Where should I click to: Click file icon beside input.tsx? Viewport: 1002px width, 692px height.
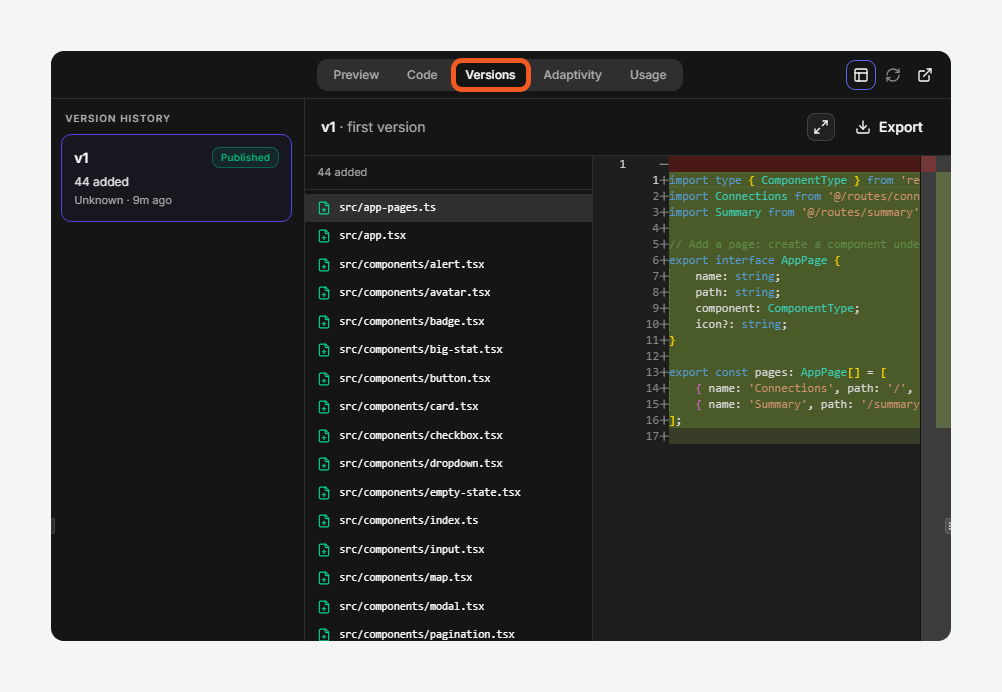pos(324,550)
